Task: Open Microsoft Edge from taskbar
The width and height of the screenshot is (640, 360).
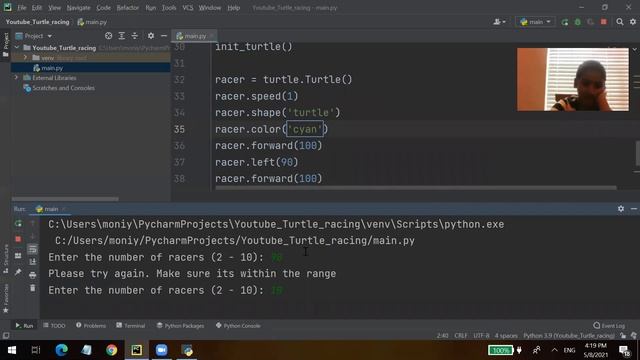Action: pos(62,350)
